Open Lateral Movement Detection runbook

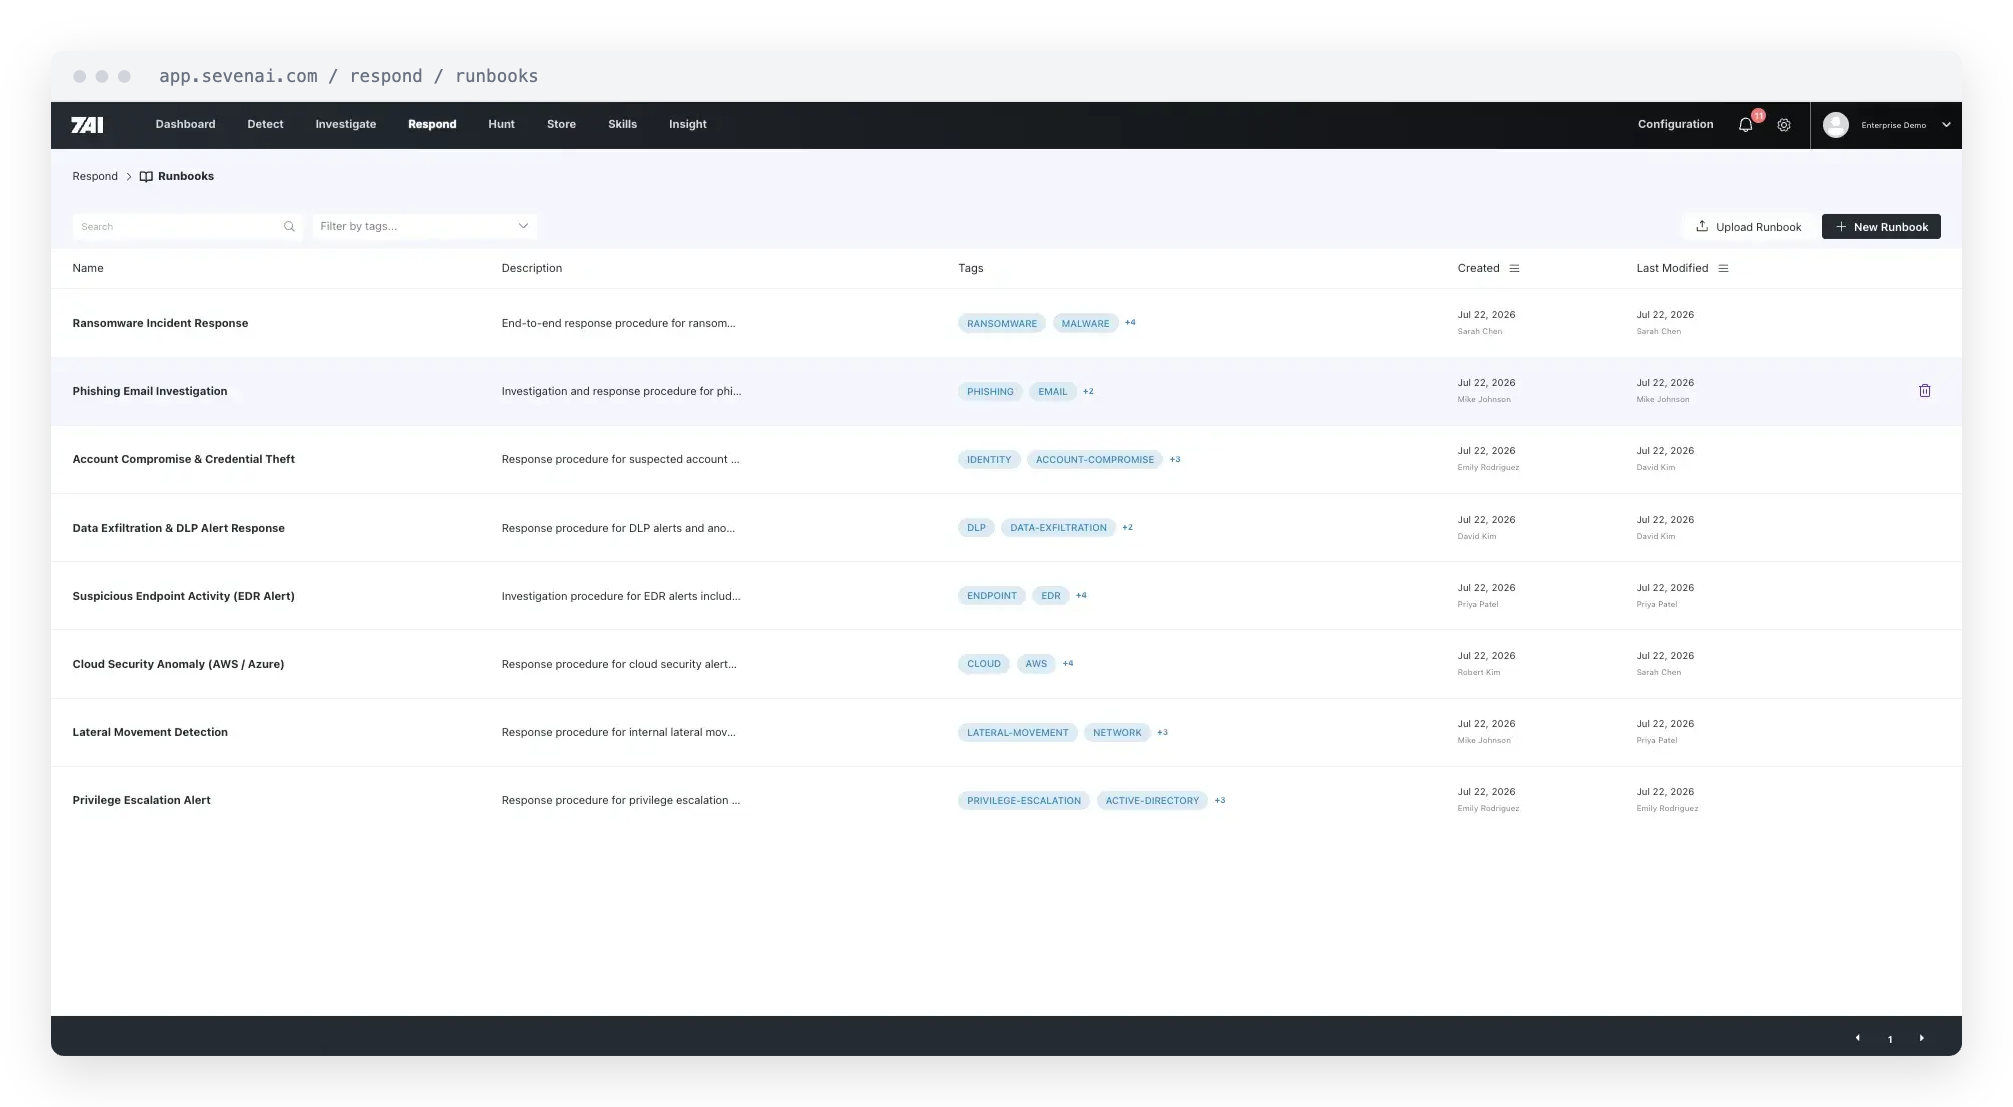[x=150, y=733]
